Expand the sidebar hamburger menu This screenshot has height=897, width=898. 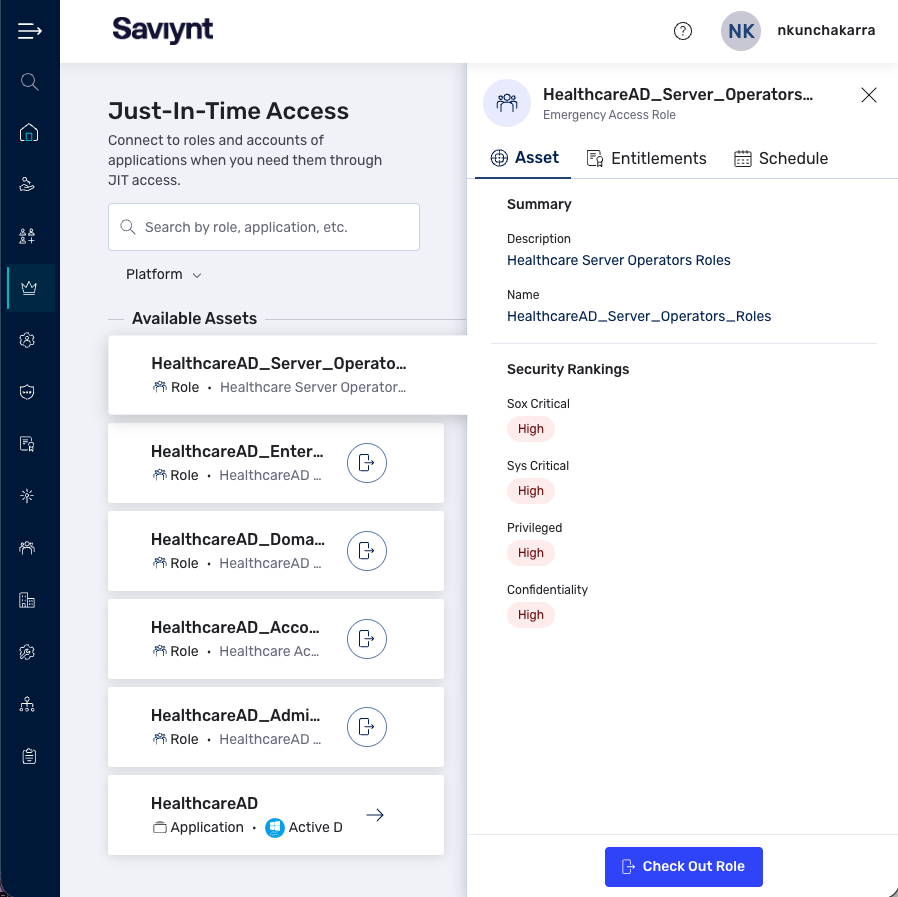(x=29, y=30)
